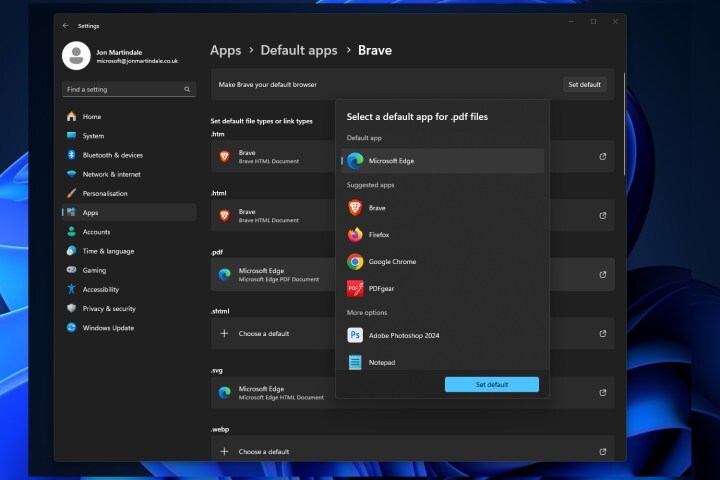Click Choose a default text under .shtml

pos(264,333)
